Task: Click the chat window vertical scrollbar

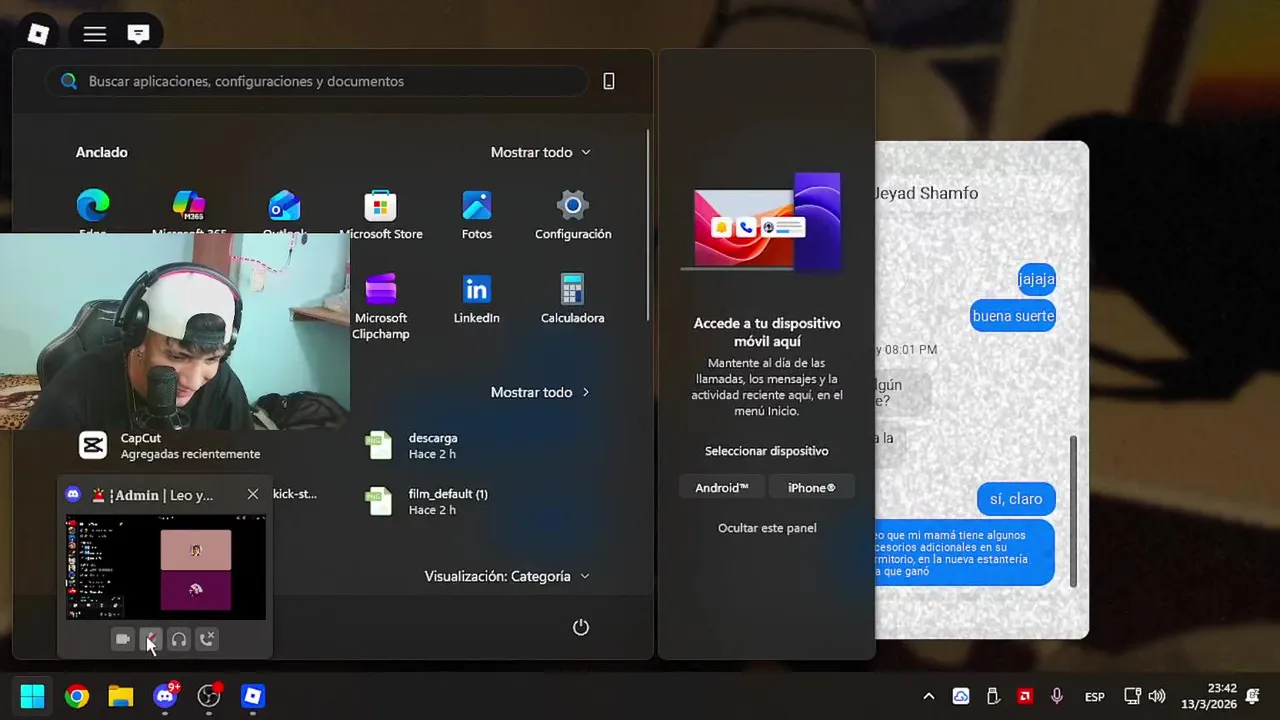Action: click(x=1074, y=510)
